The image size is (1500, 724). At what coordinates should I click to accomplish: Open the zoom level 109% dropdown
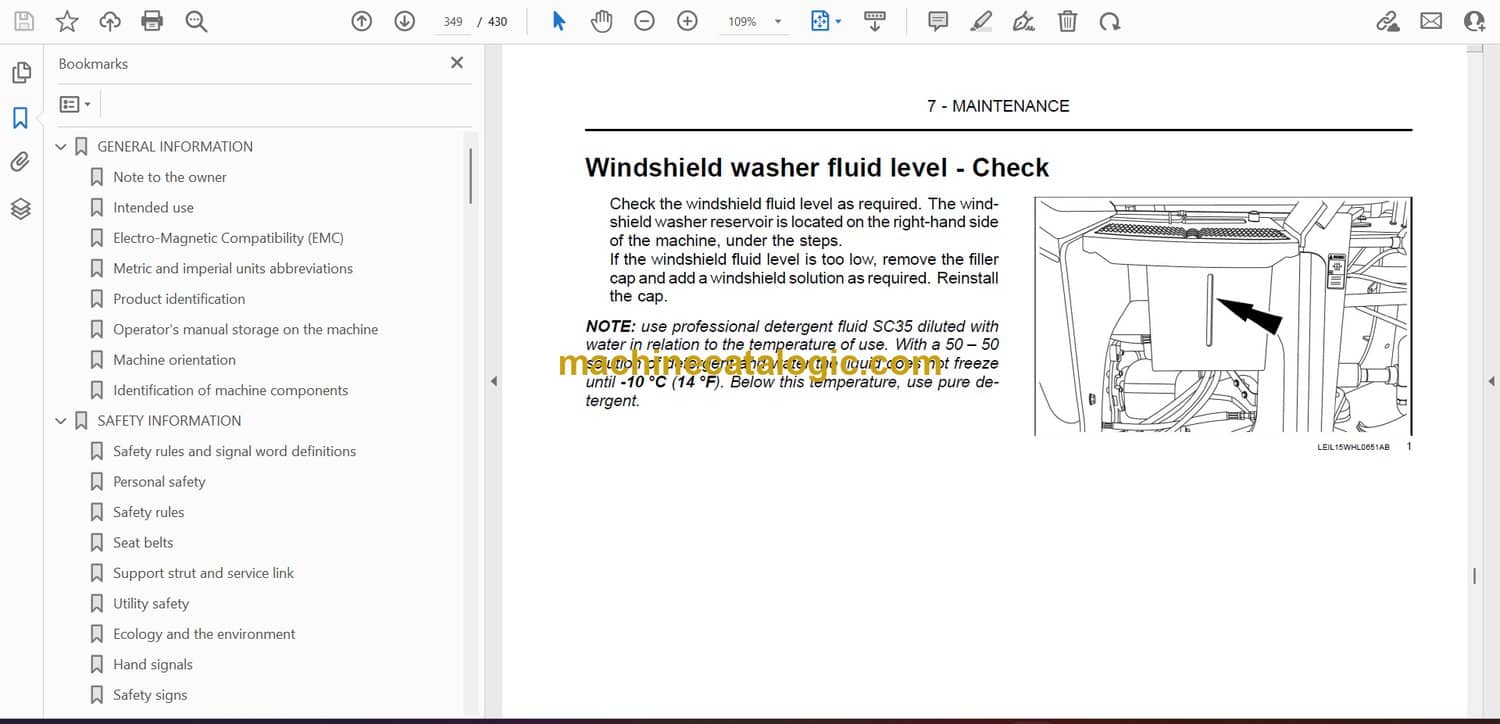(777, 21)
